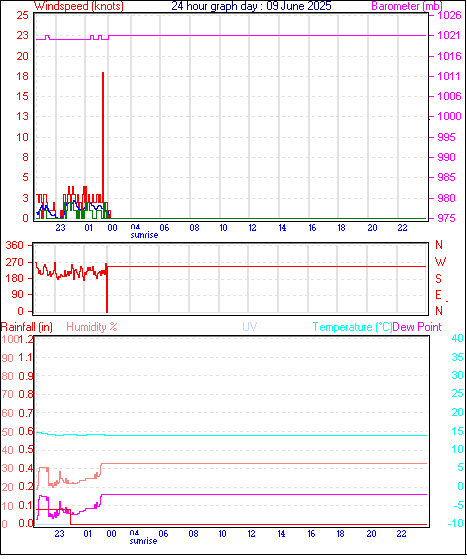The height and width of the screenshot is (559, 467).
Task: Click the vertical drop in wind direction plot
Action: (107, 289)
